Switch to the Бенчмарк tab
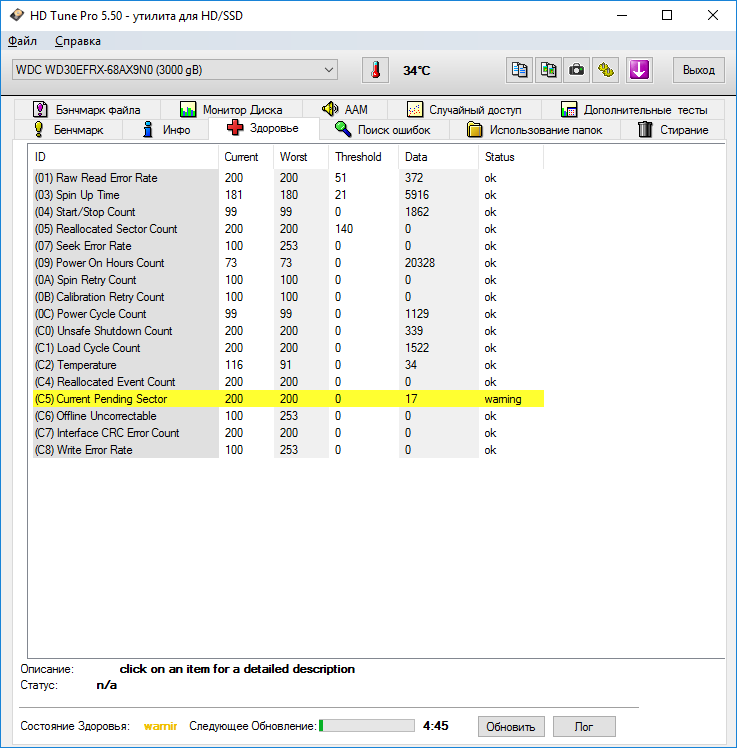Image resolution: width=737 pixels, height=748 pixels. click(68, 130)
